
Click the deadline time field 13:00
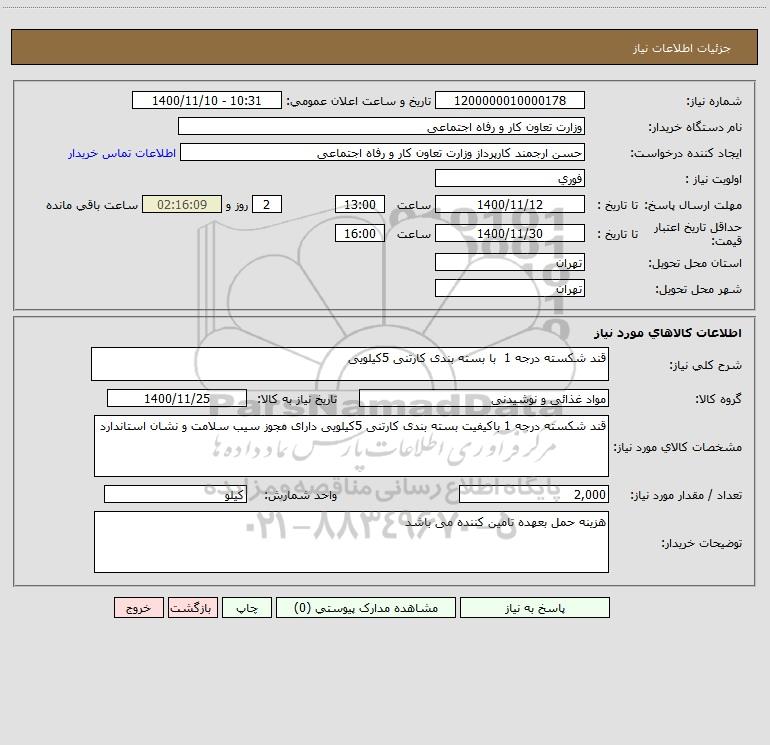tap(359, 204)
